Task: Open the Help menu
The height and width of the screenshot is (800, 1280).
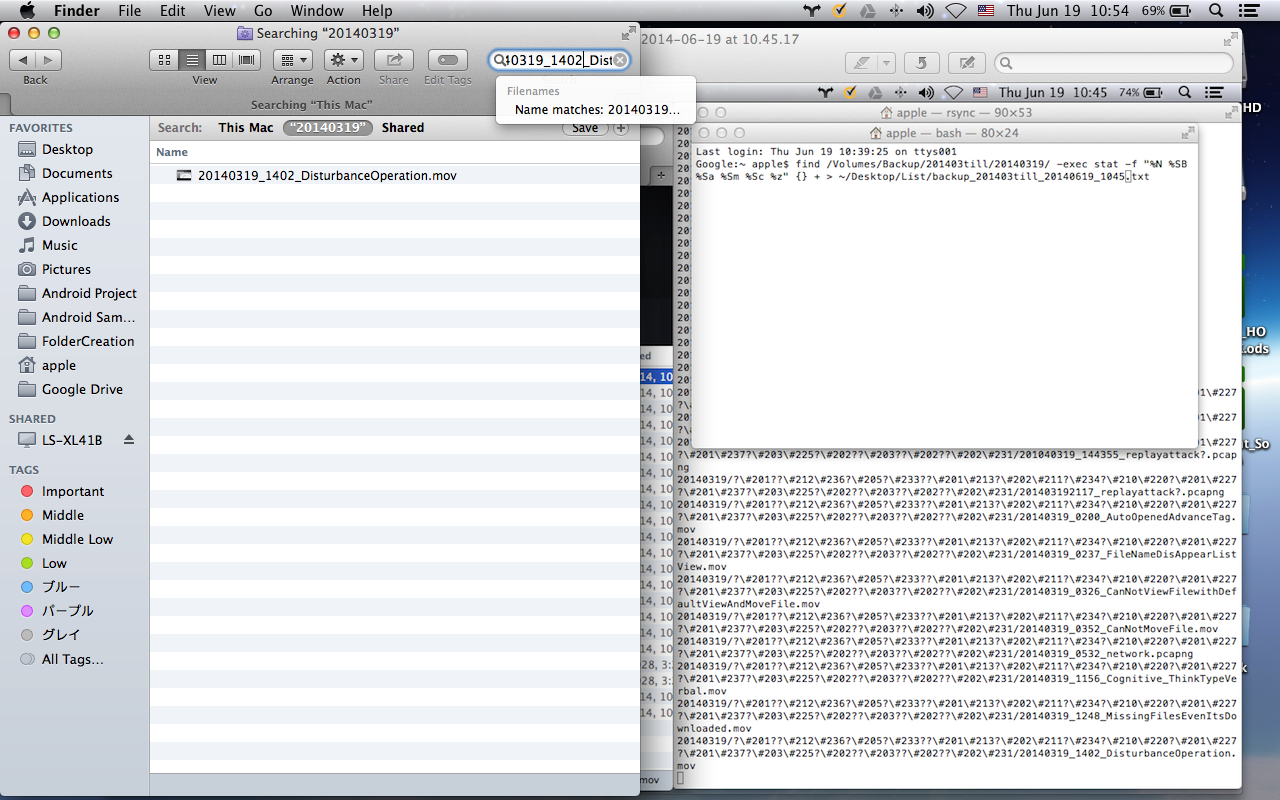Action: (x=377, y=11)
